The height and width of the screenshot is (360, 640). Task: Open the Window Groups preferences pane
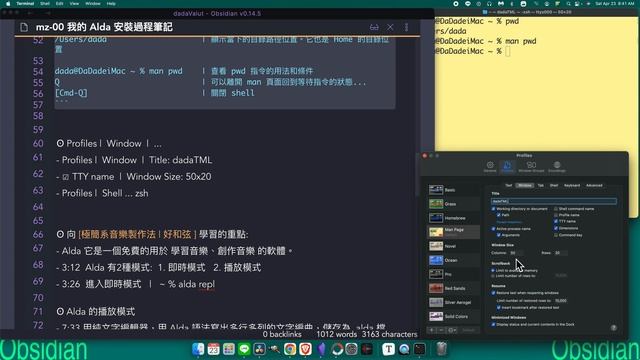point(531,167)
